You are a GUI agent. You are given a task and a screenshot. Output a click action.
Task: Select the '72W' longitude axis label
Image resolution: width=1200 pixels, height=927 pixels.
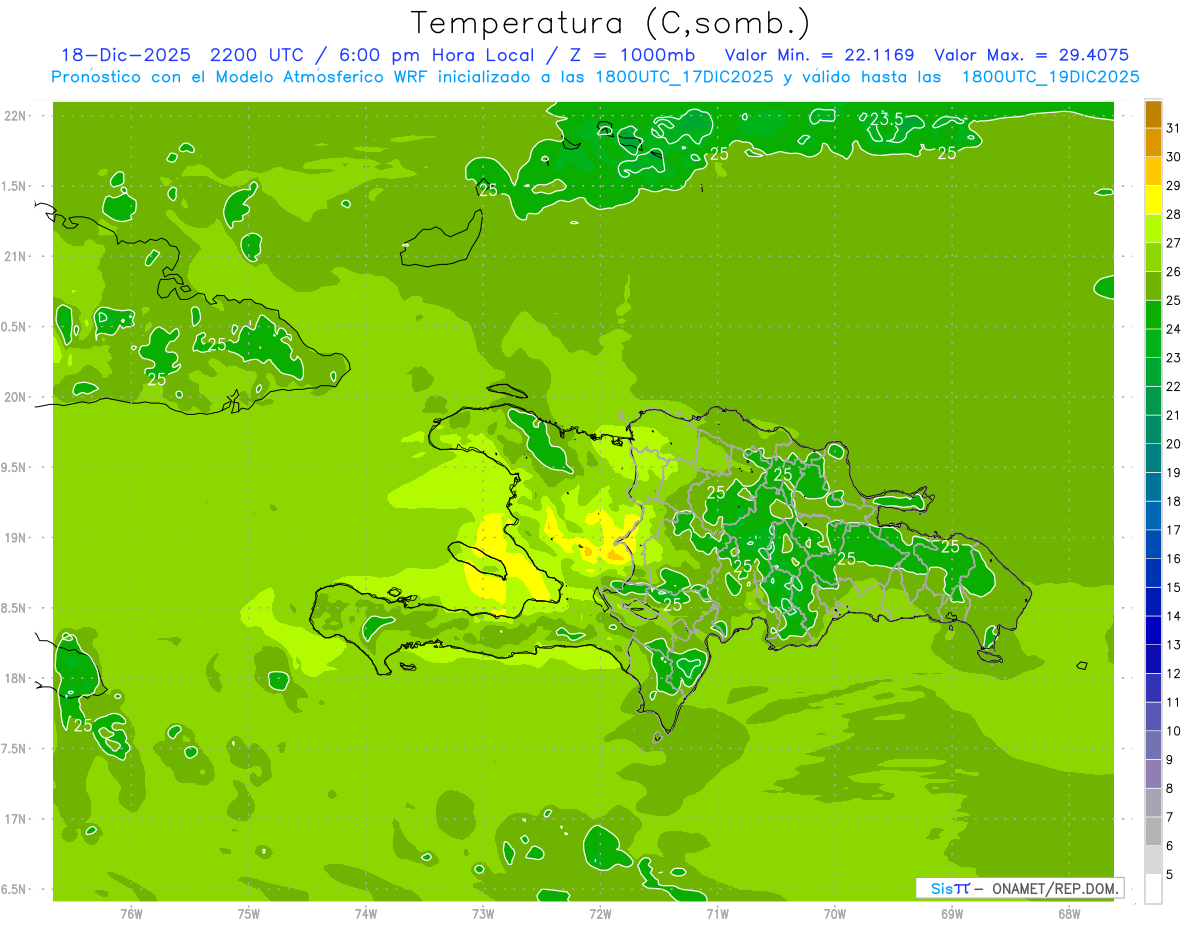point(600,913)
